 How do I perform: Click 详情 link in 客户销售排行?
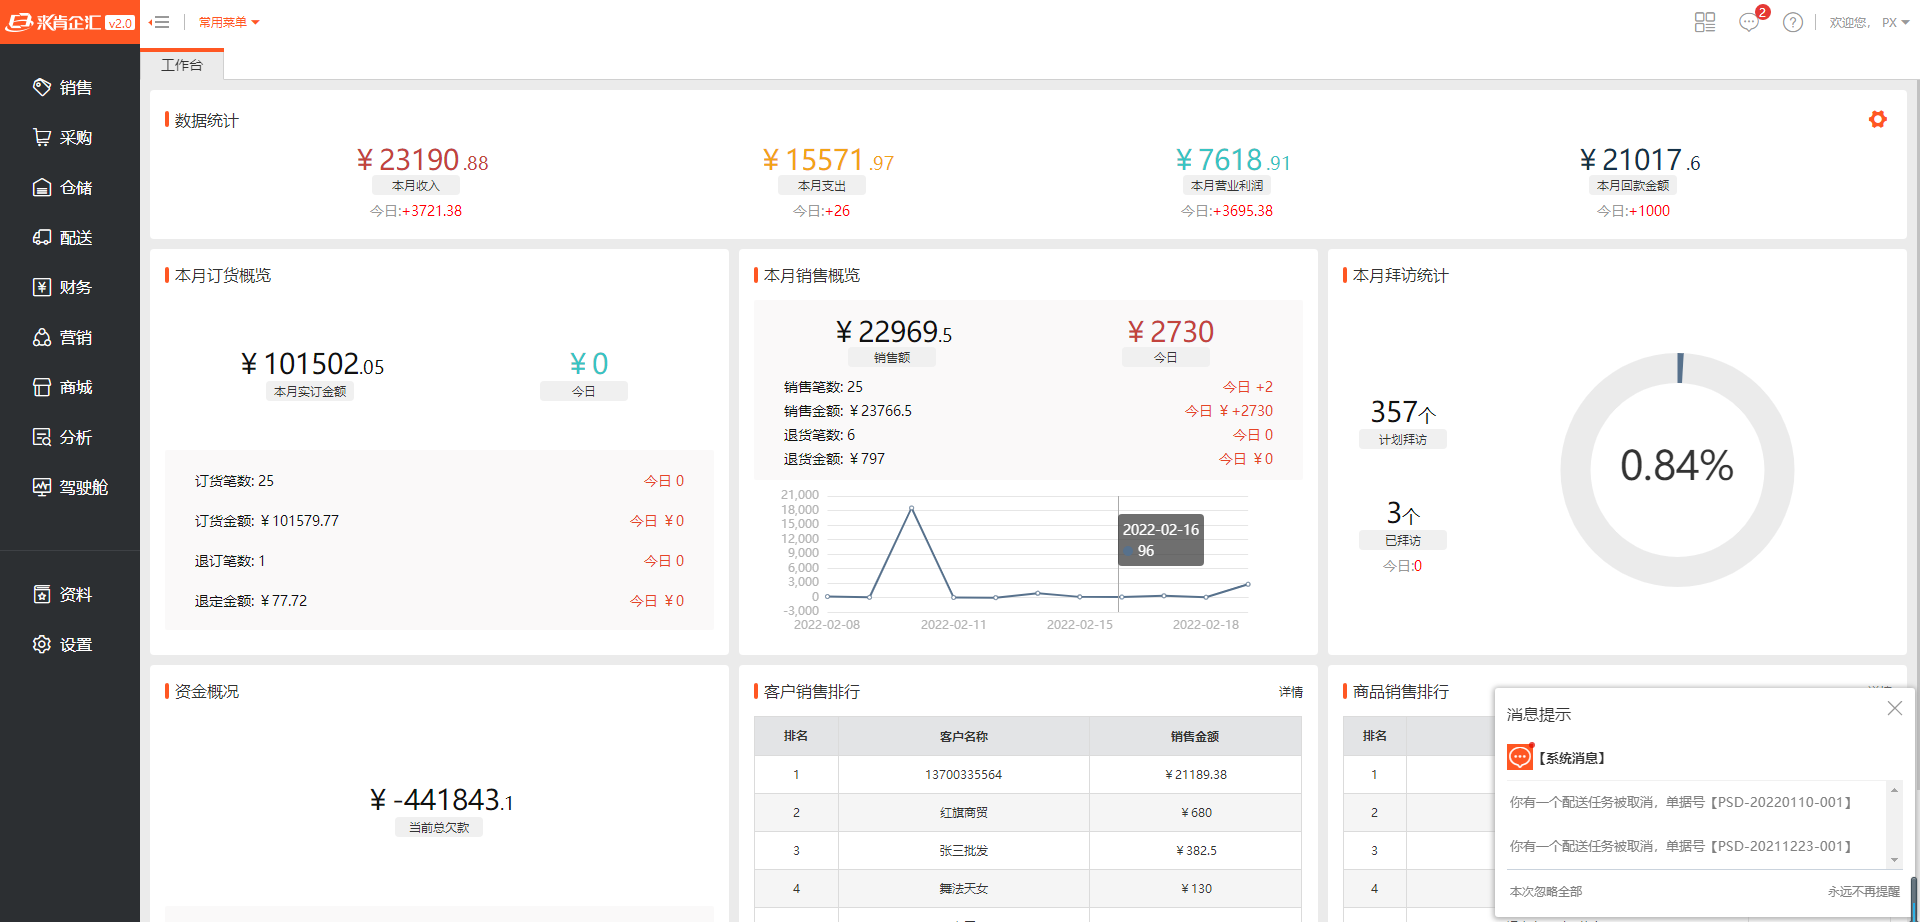(1290, 692)
